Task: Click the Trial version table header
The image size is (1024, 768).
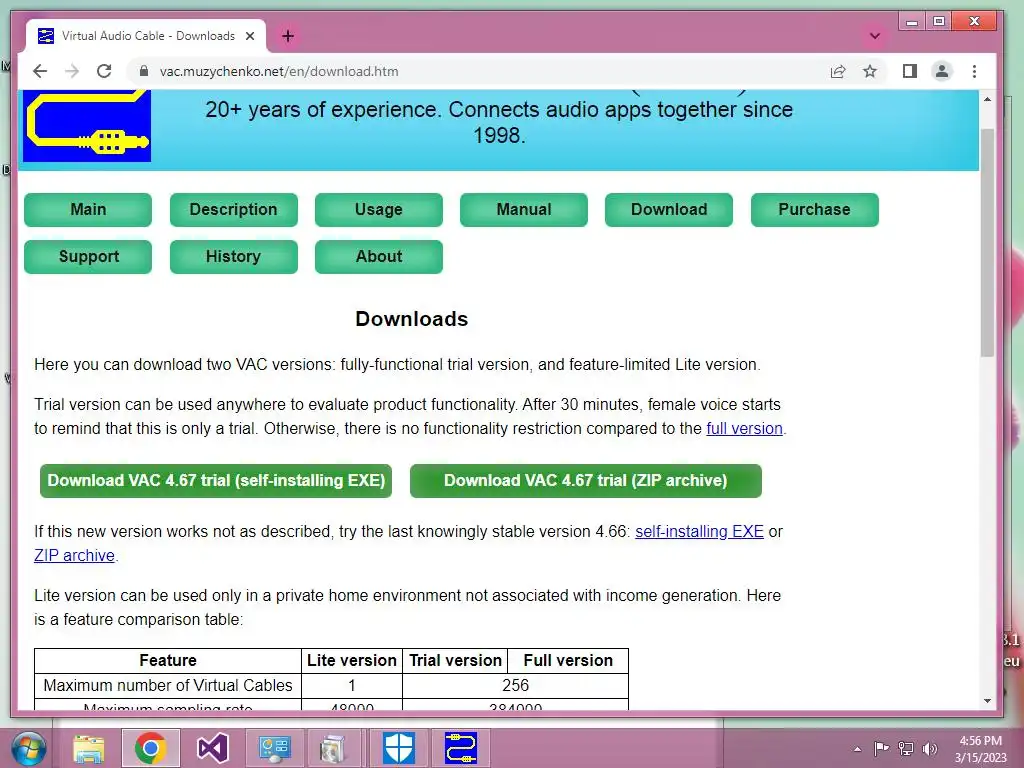Action: 455,660
